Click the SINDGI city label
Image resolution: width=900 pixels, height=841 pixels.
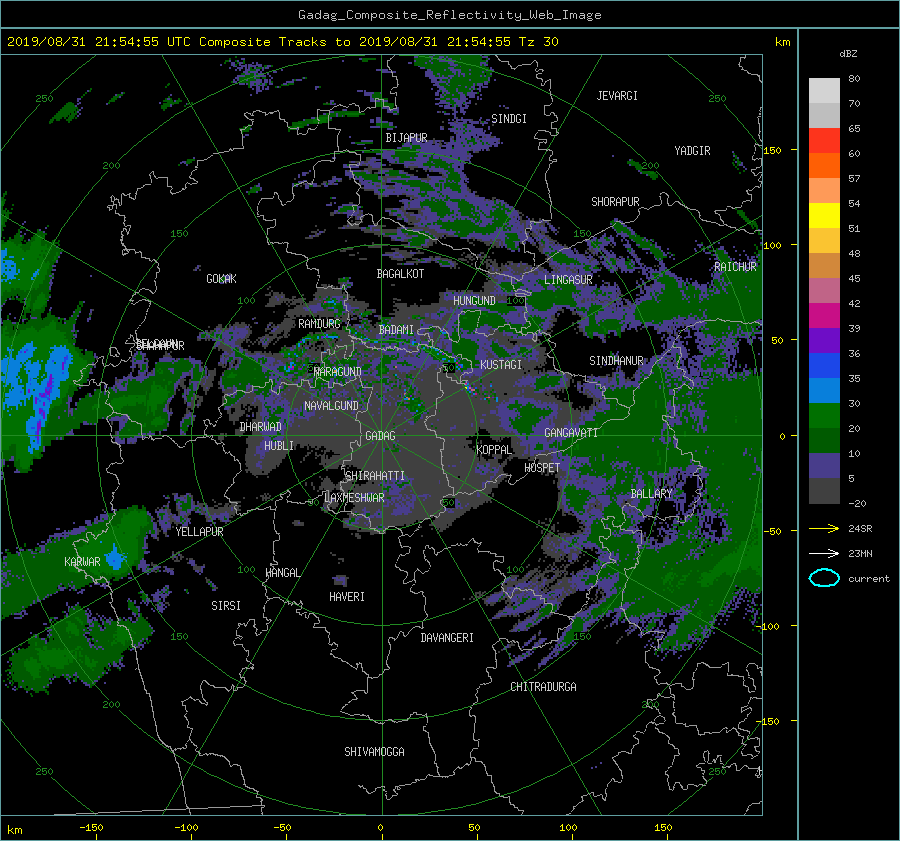(x=509, y=119)
